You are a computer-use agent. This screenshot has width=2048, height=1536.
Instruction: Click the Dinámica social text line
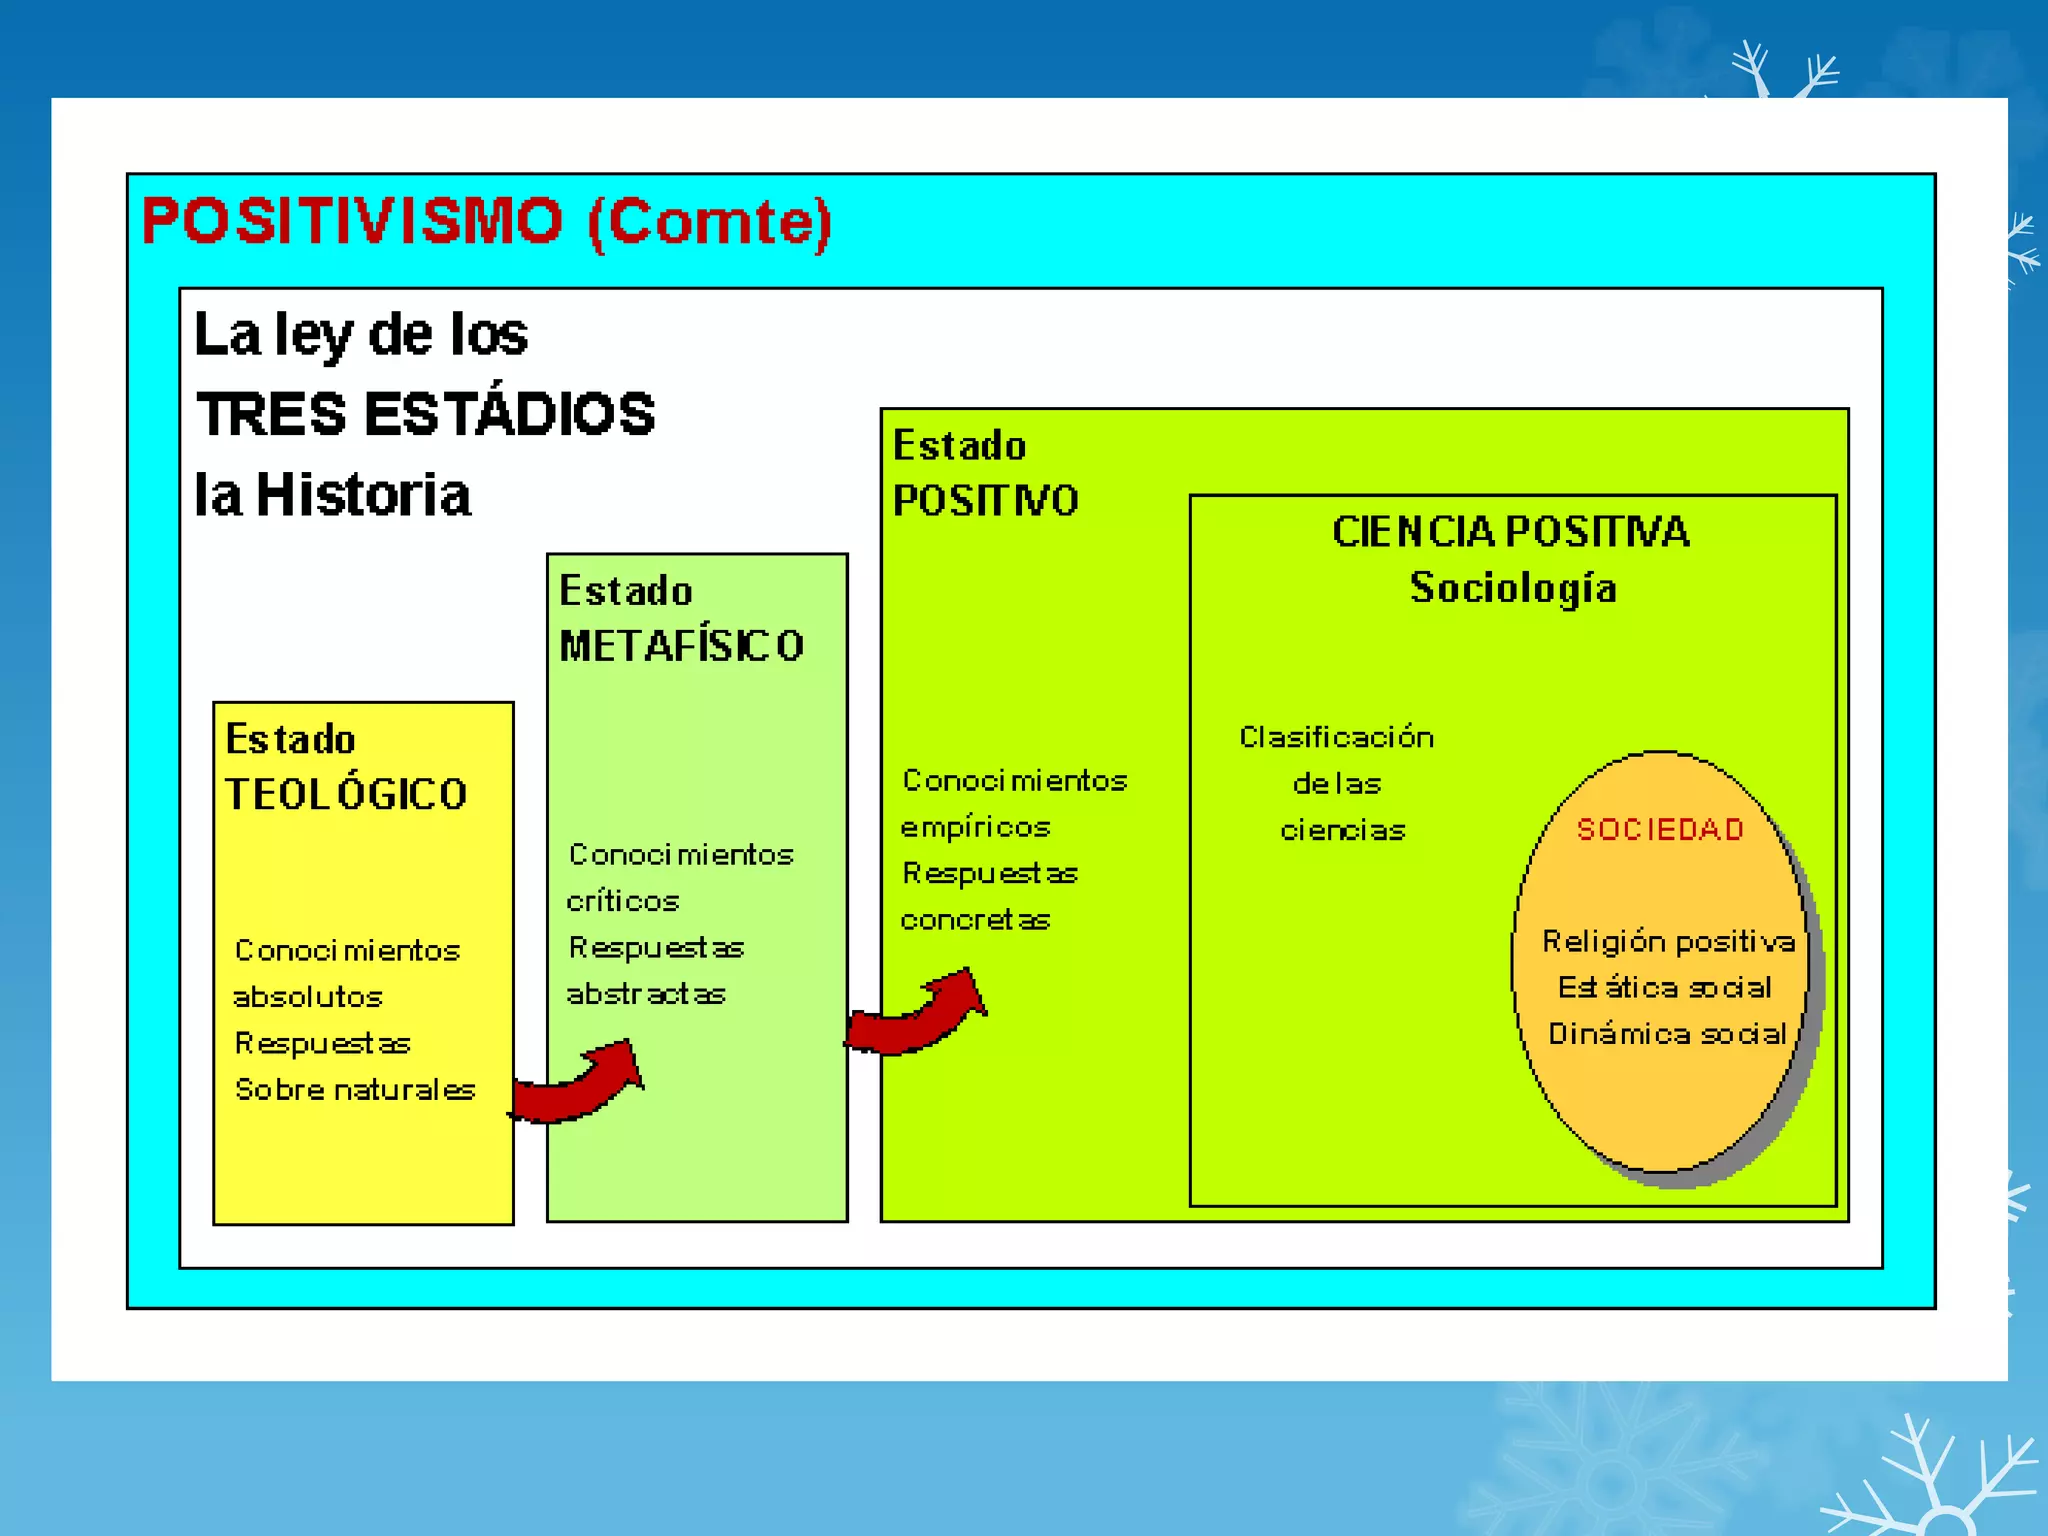[1667, 1034]
